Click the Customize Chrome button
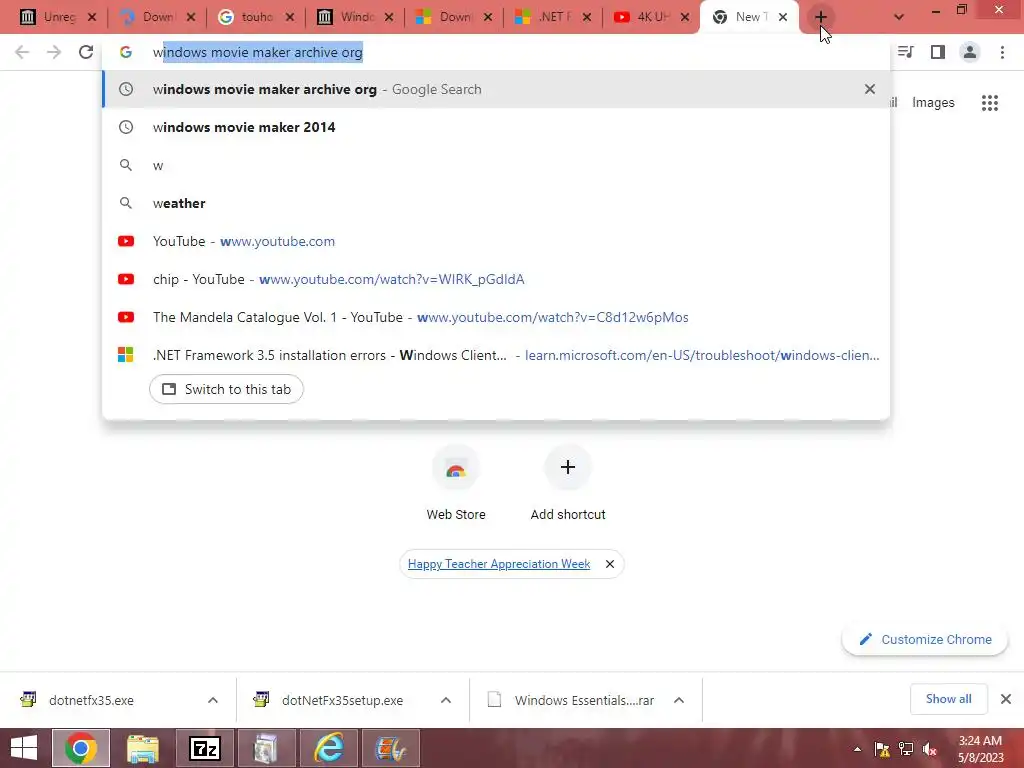 tap(925, 639)
